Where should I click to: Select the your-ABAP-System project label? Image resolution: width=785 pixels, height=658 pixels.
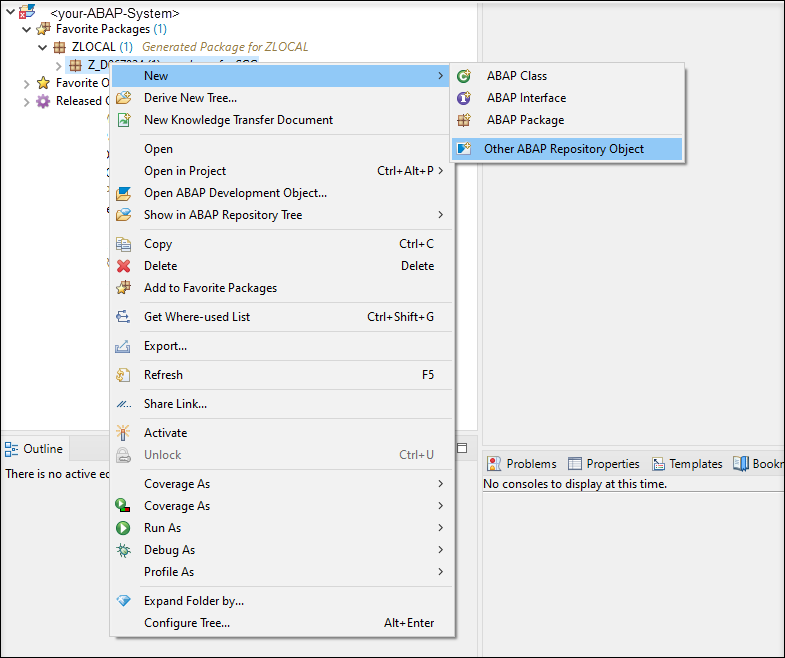pos(115,13)
